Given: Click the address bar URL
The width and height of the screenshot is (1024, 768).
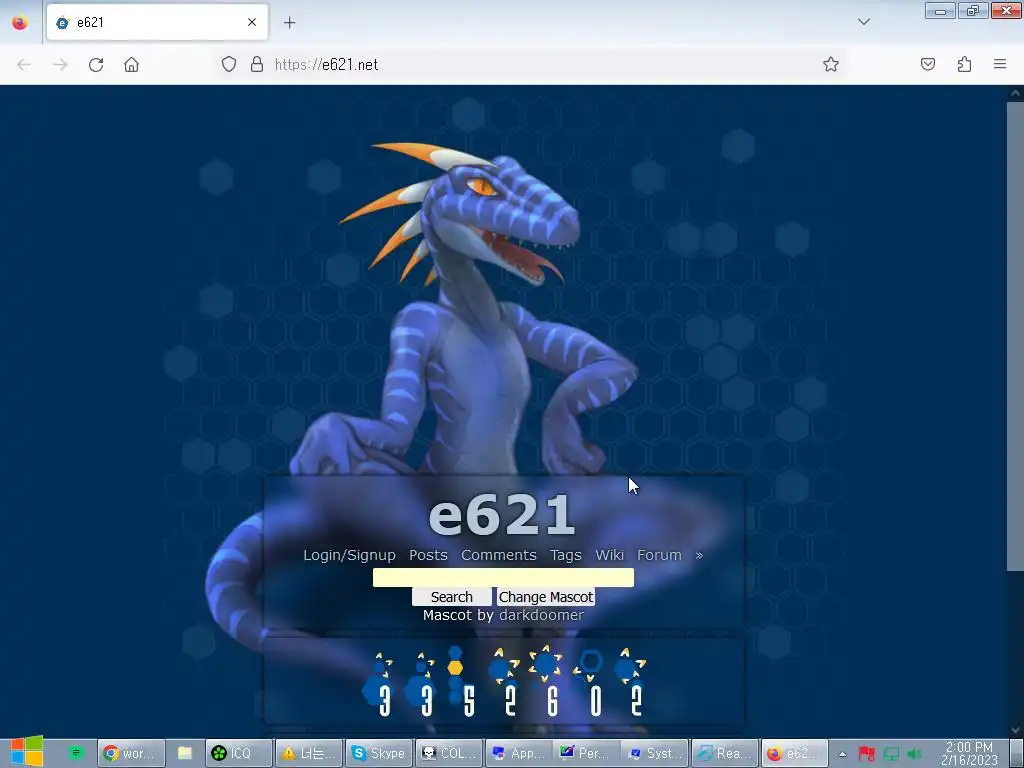Looking at the screenshot, I should point(327,64).
